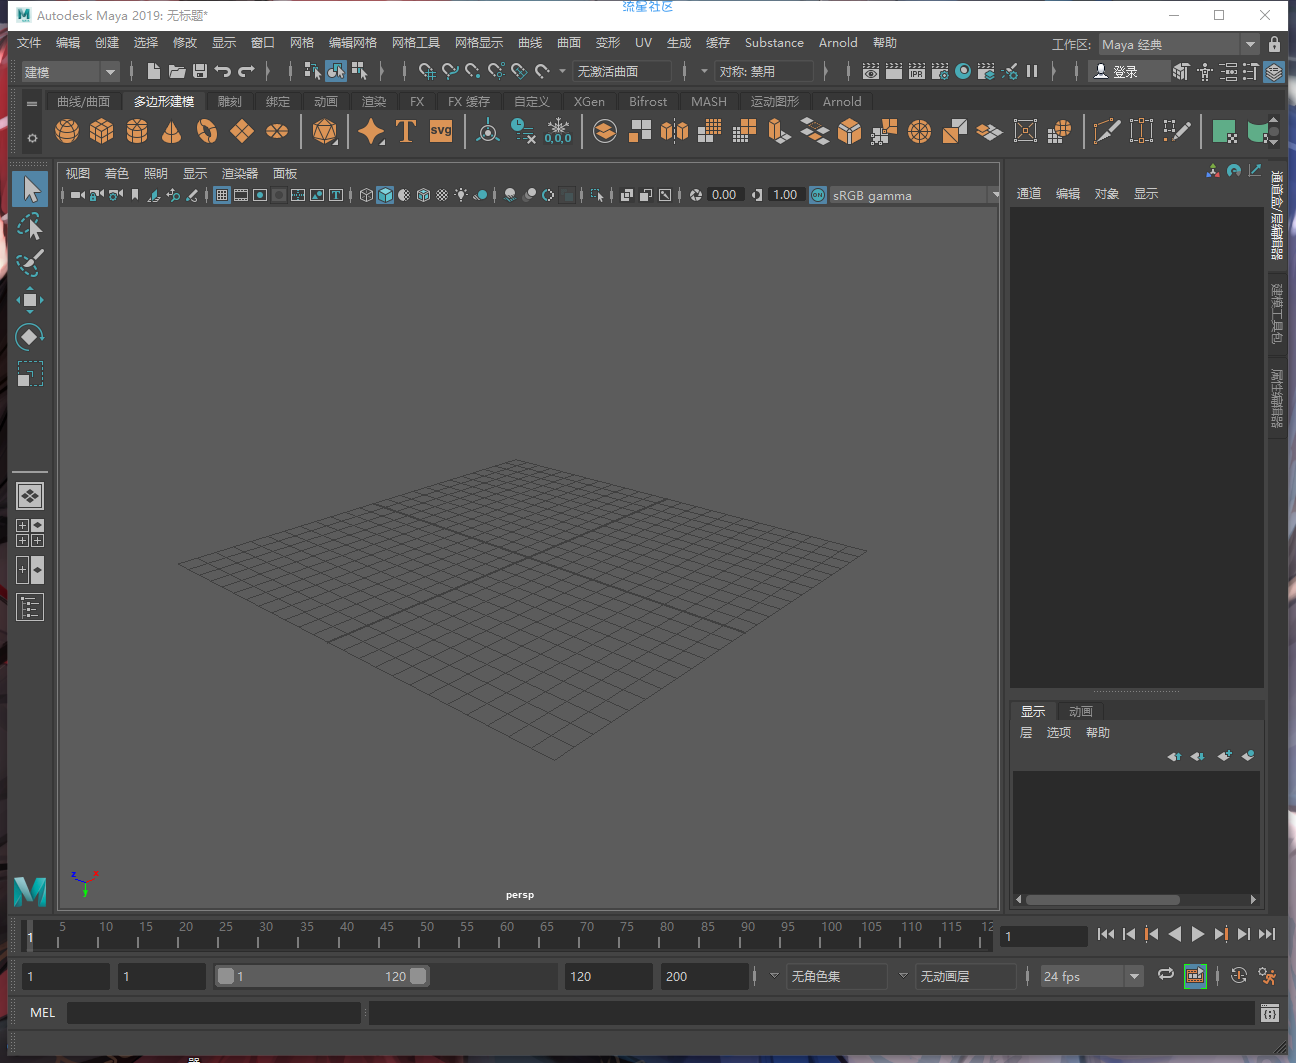Click frame 50 on the time slider
Image resolution: width=1296 pixels, height=1063 pixels.
coord(427,935)
